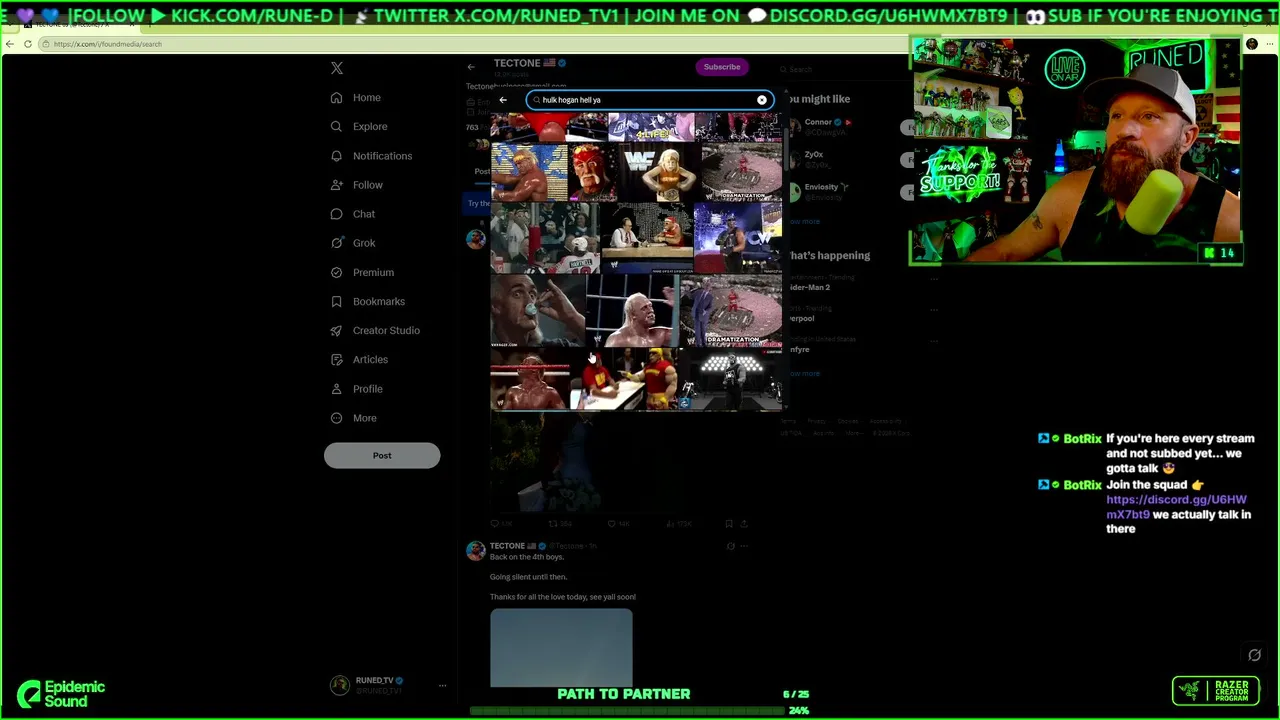Open Home in the X sidebar
This screenshot has height=720, width=1280.
[356, 98]
